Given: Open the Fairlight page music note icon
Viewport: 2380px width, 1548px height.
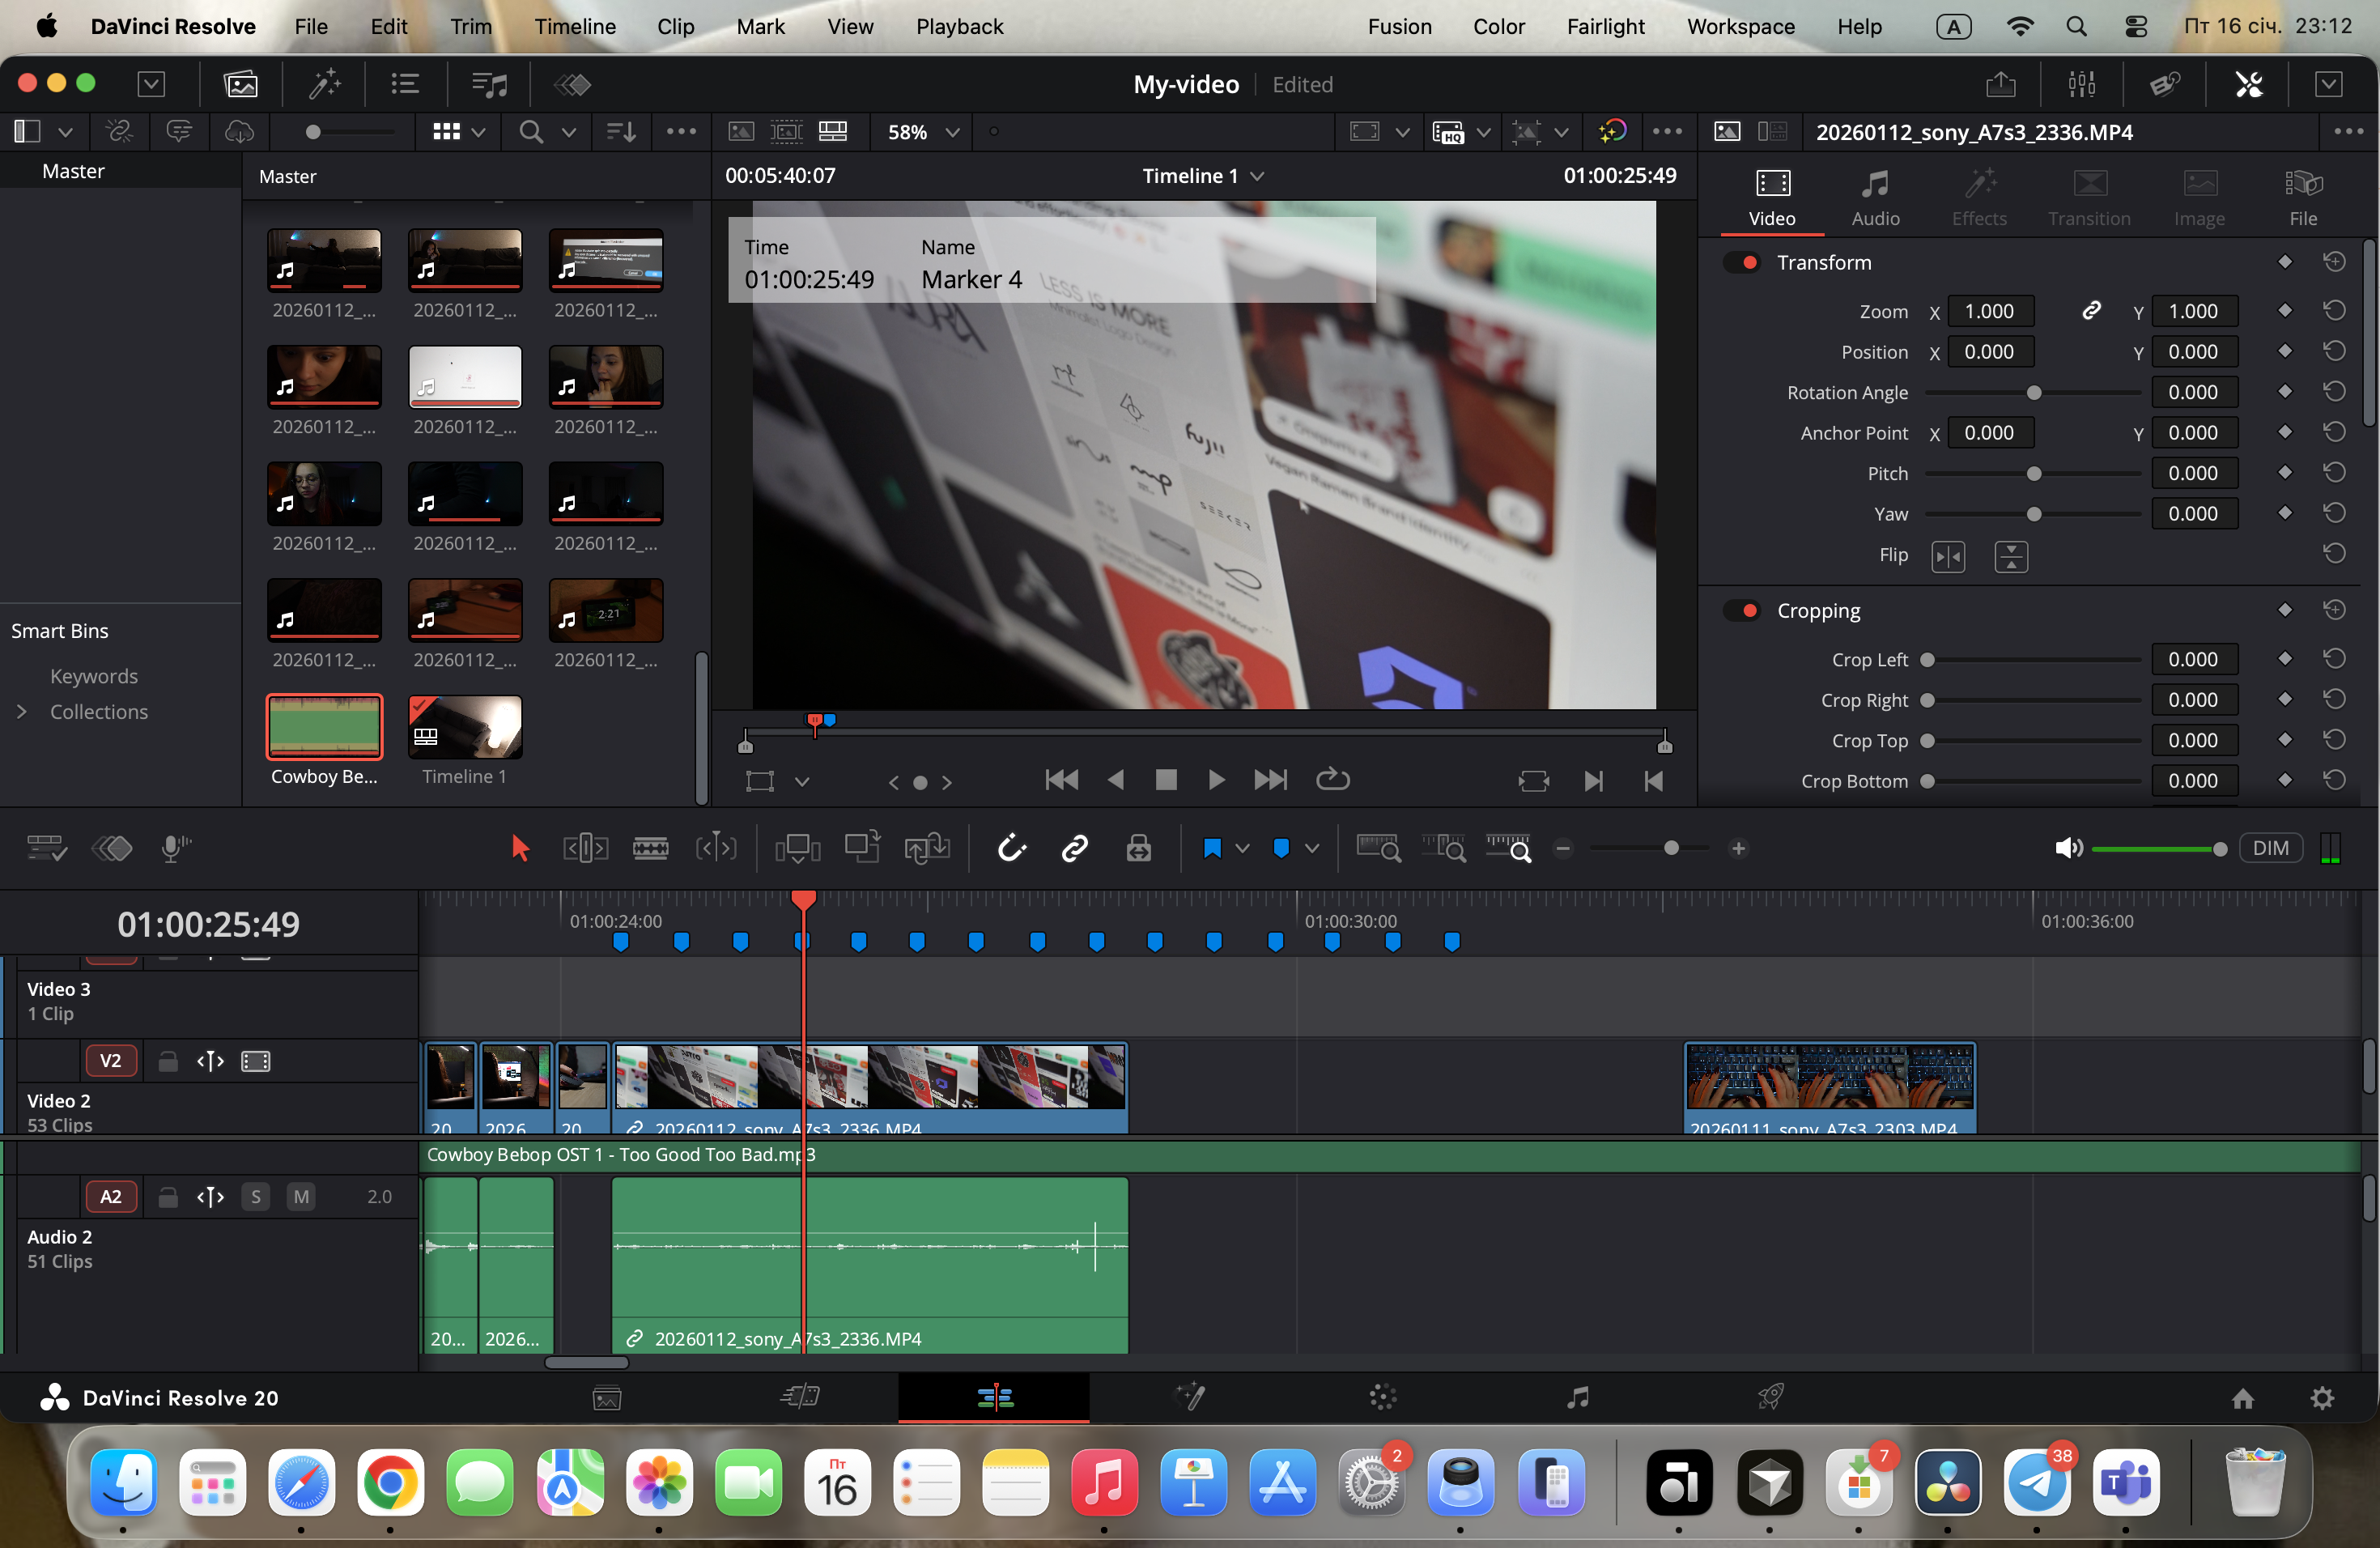Looking at the screenshot, I should coord(1577,1397).
